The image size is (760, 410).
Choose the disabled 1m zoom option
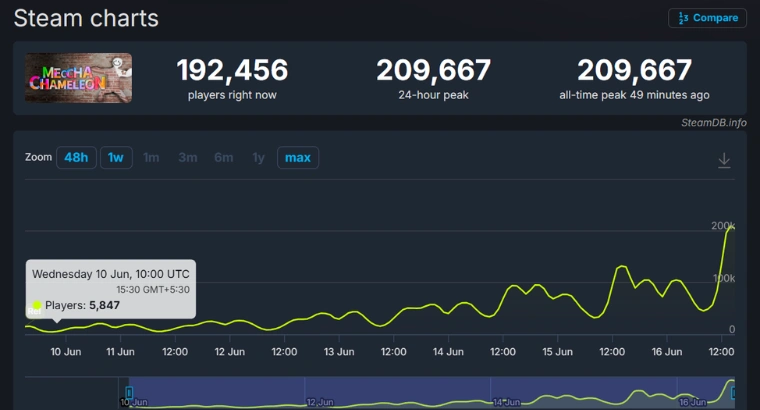151,158
